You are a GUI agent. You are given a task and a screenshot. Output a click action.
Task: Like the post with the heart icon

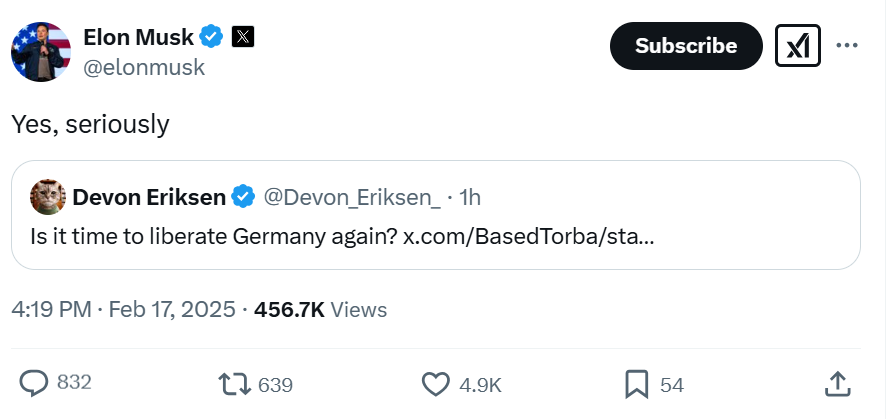pyautogui.click(x=435, y=383)
